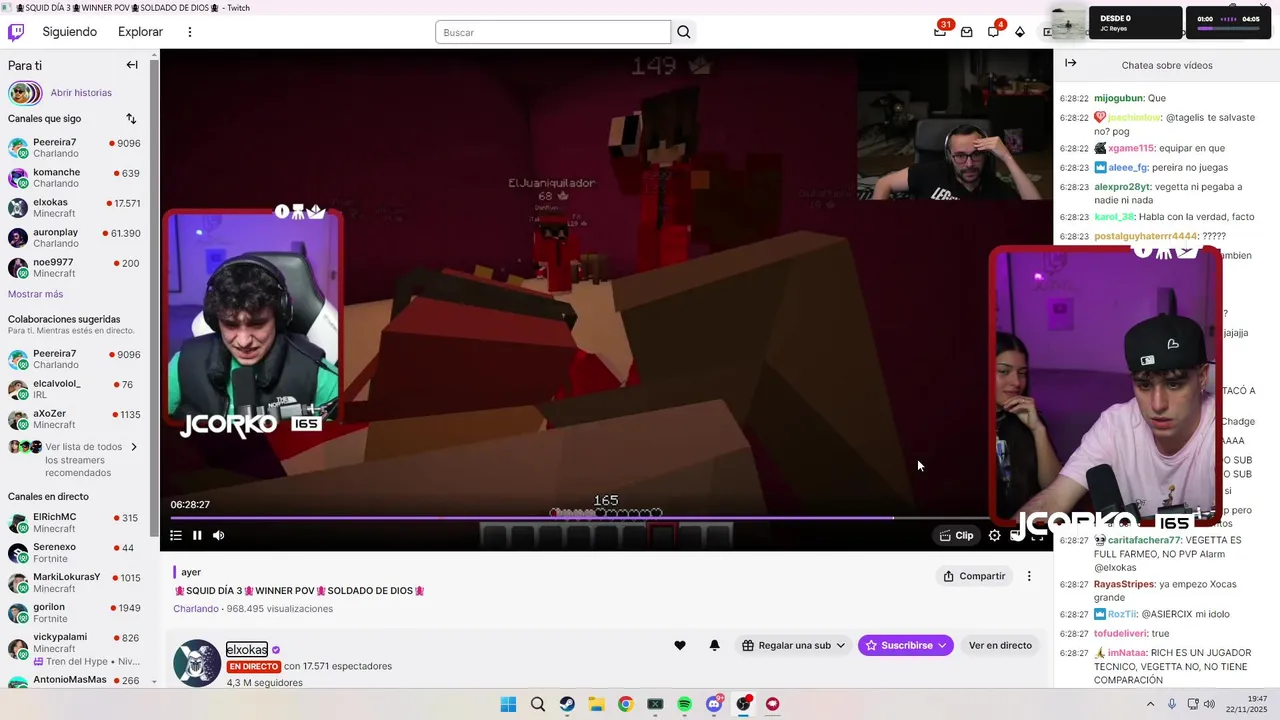This screenshot has width=1280, height=720.
Task: Click the Charlando category link below title
Action: click(x=195, y=609)
